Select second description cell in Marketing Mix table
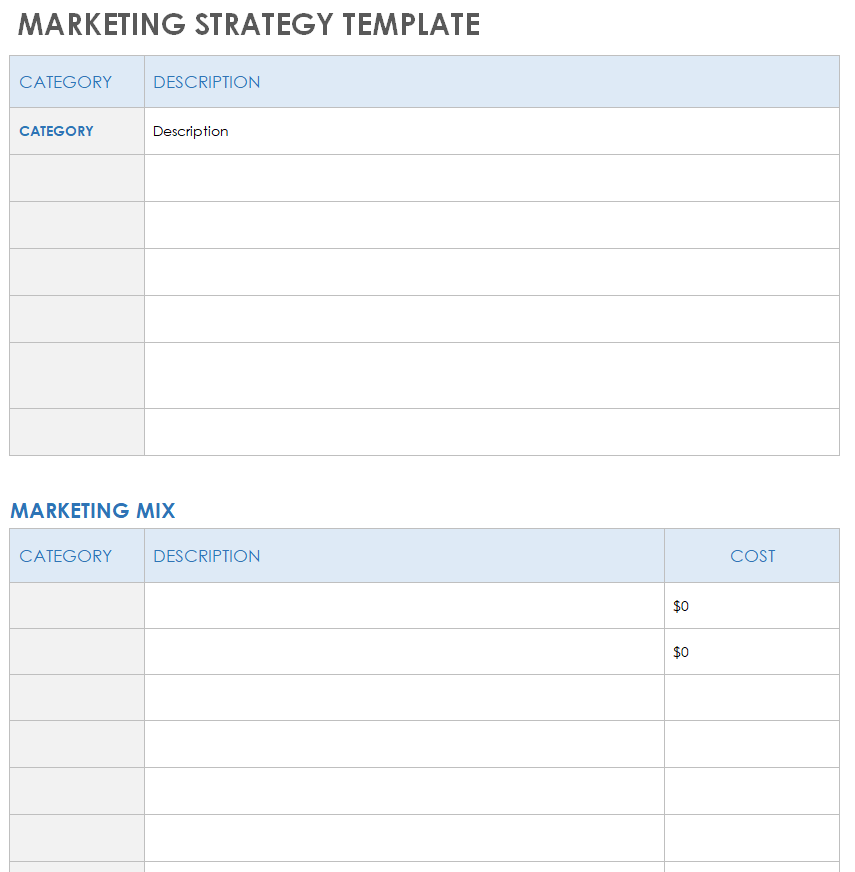Image resolution: width=855 pixels, height=872 pixels. pyautogui.click(x=404, y=652)
